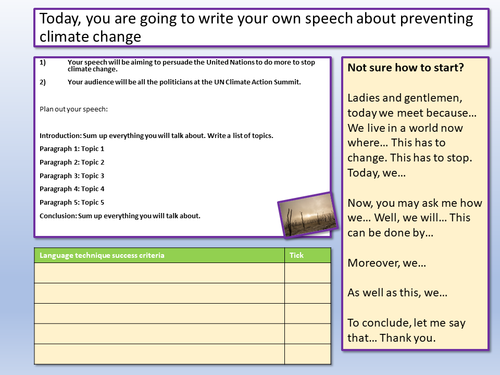500x375 pixels.
Task: Click the second empty Tick cell
Action: click(x=308, y=293)
